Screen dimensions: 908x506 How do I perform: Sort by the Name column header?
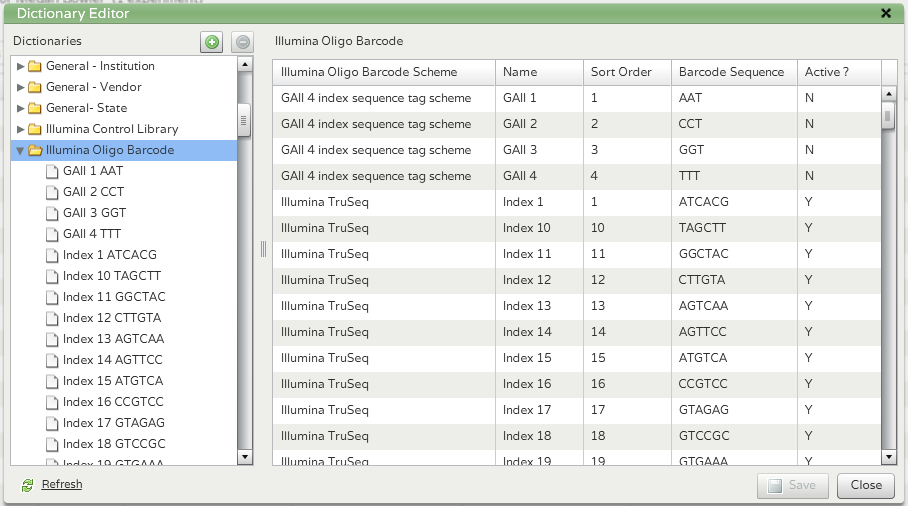coord(539,72)
